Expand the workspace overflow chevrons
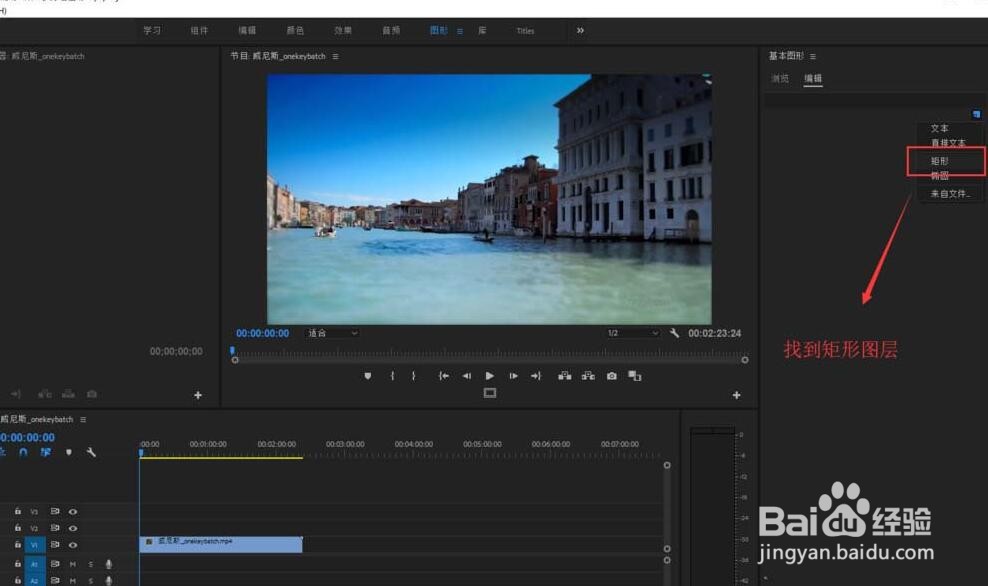Screen dimensions: 988x586 click(x=580, y=30)
